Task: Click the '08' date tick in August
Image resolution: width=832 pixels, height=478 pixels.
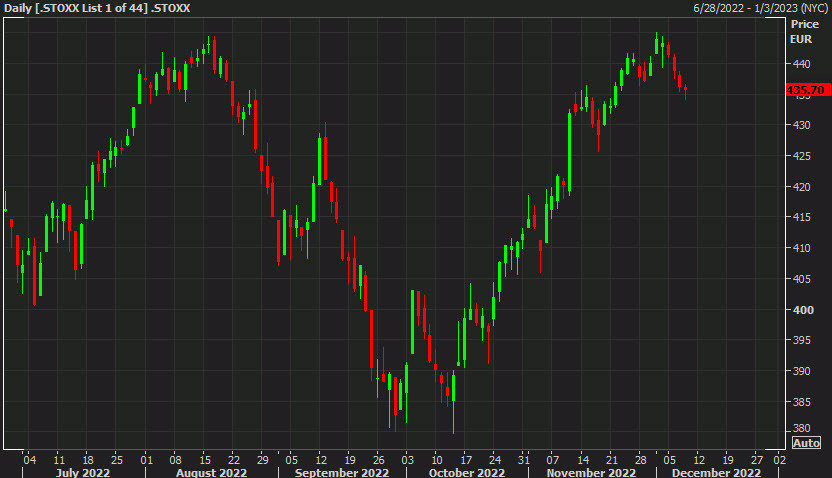Action: pos(175,460)
